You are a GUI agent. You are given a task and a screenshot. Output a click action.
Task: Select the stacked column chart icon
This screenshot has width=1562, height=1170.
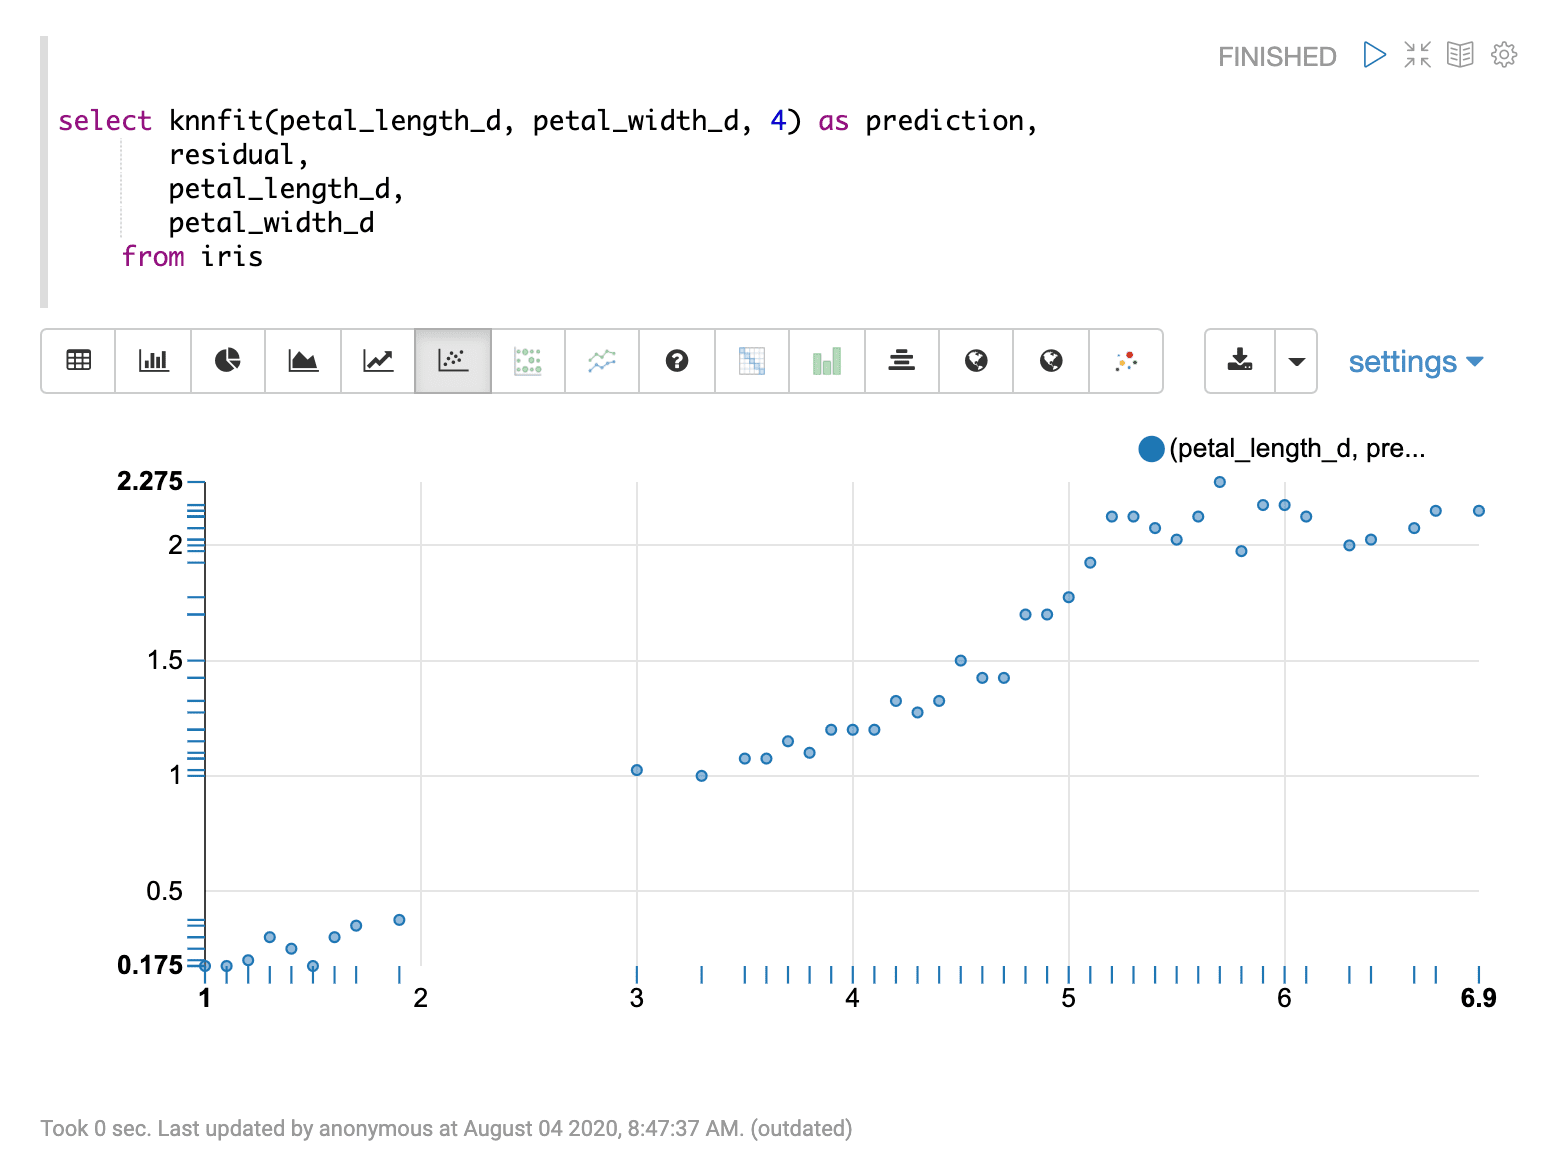[827, 361]
